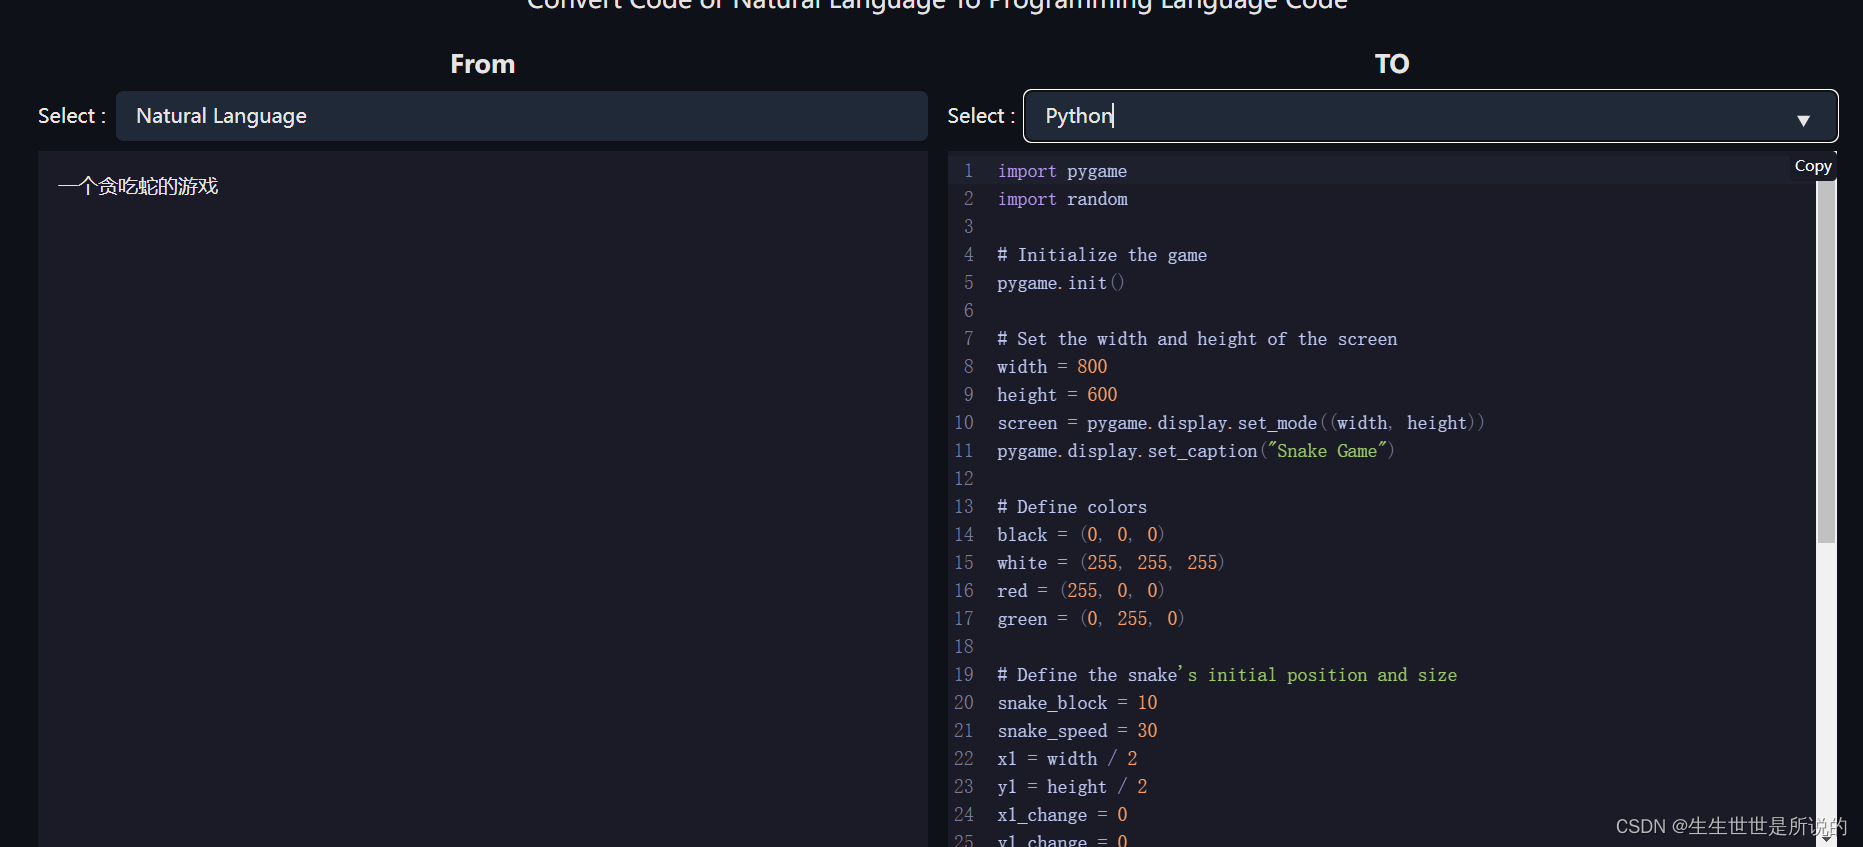Click the 'pygame.init()' line
The height and width of the screenshot is (847, 1863).
1061,283
